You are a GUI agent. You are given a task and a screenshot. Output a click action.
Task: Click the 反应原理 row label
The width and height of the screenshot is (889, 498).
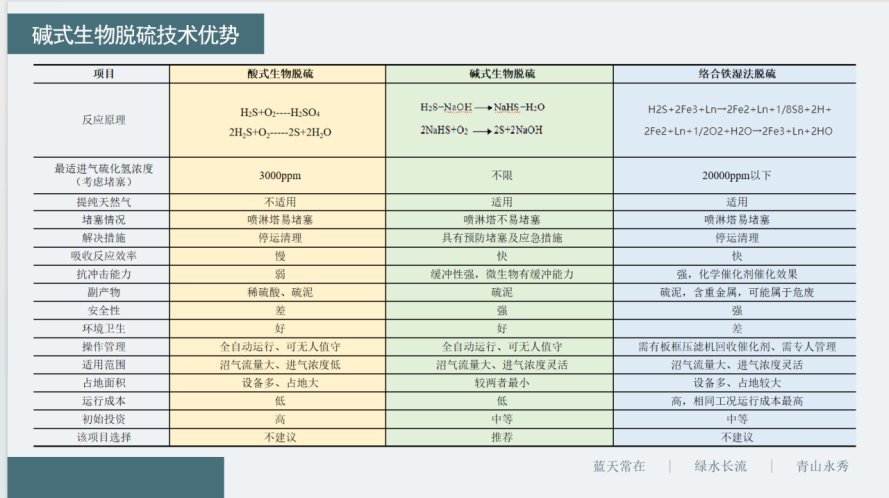(x=103, y=120)
